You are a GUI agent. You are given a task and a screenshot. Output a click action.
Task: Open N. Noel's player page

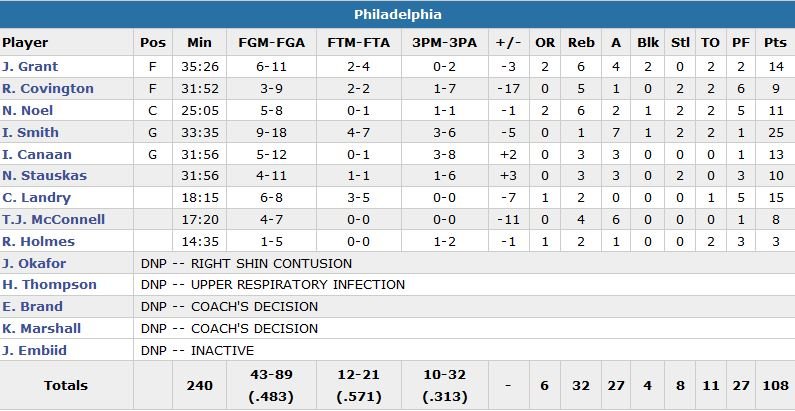click(x=28, y=111)
